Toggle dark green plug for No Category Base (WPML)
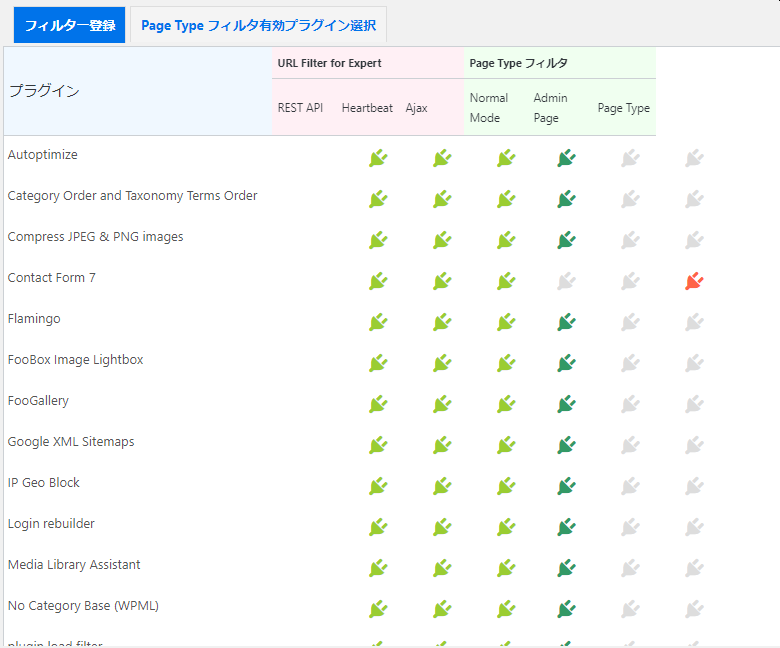Image resolution: width=780 pixels, height=648 pixels. coord(567,609)
